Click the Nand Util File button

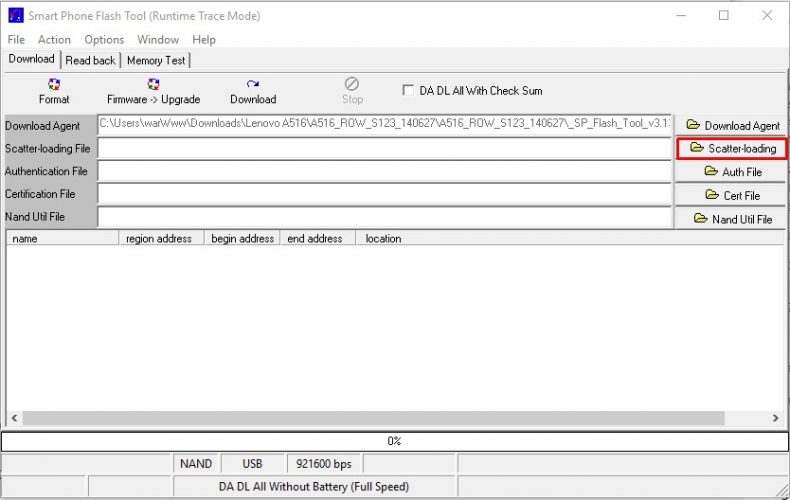point(732,219)
